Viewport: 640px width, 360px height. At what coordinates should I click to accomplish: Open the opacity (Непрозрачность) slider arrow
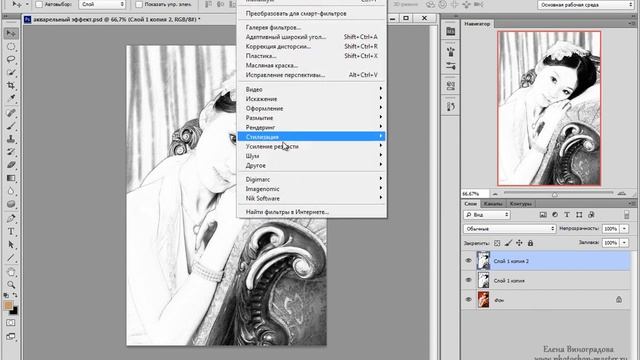click(624, 229)
